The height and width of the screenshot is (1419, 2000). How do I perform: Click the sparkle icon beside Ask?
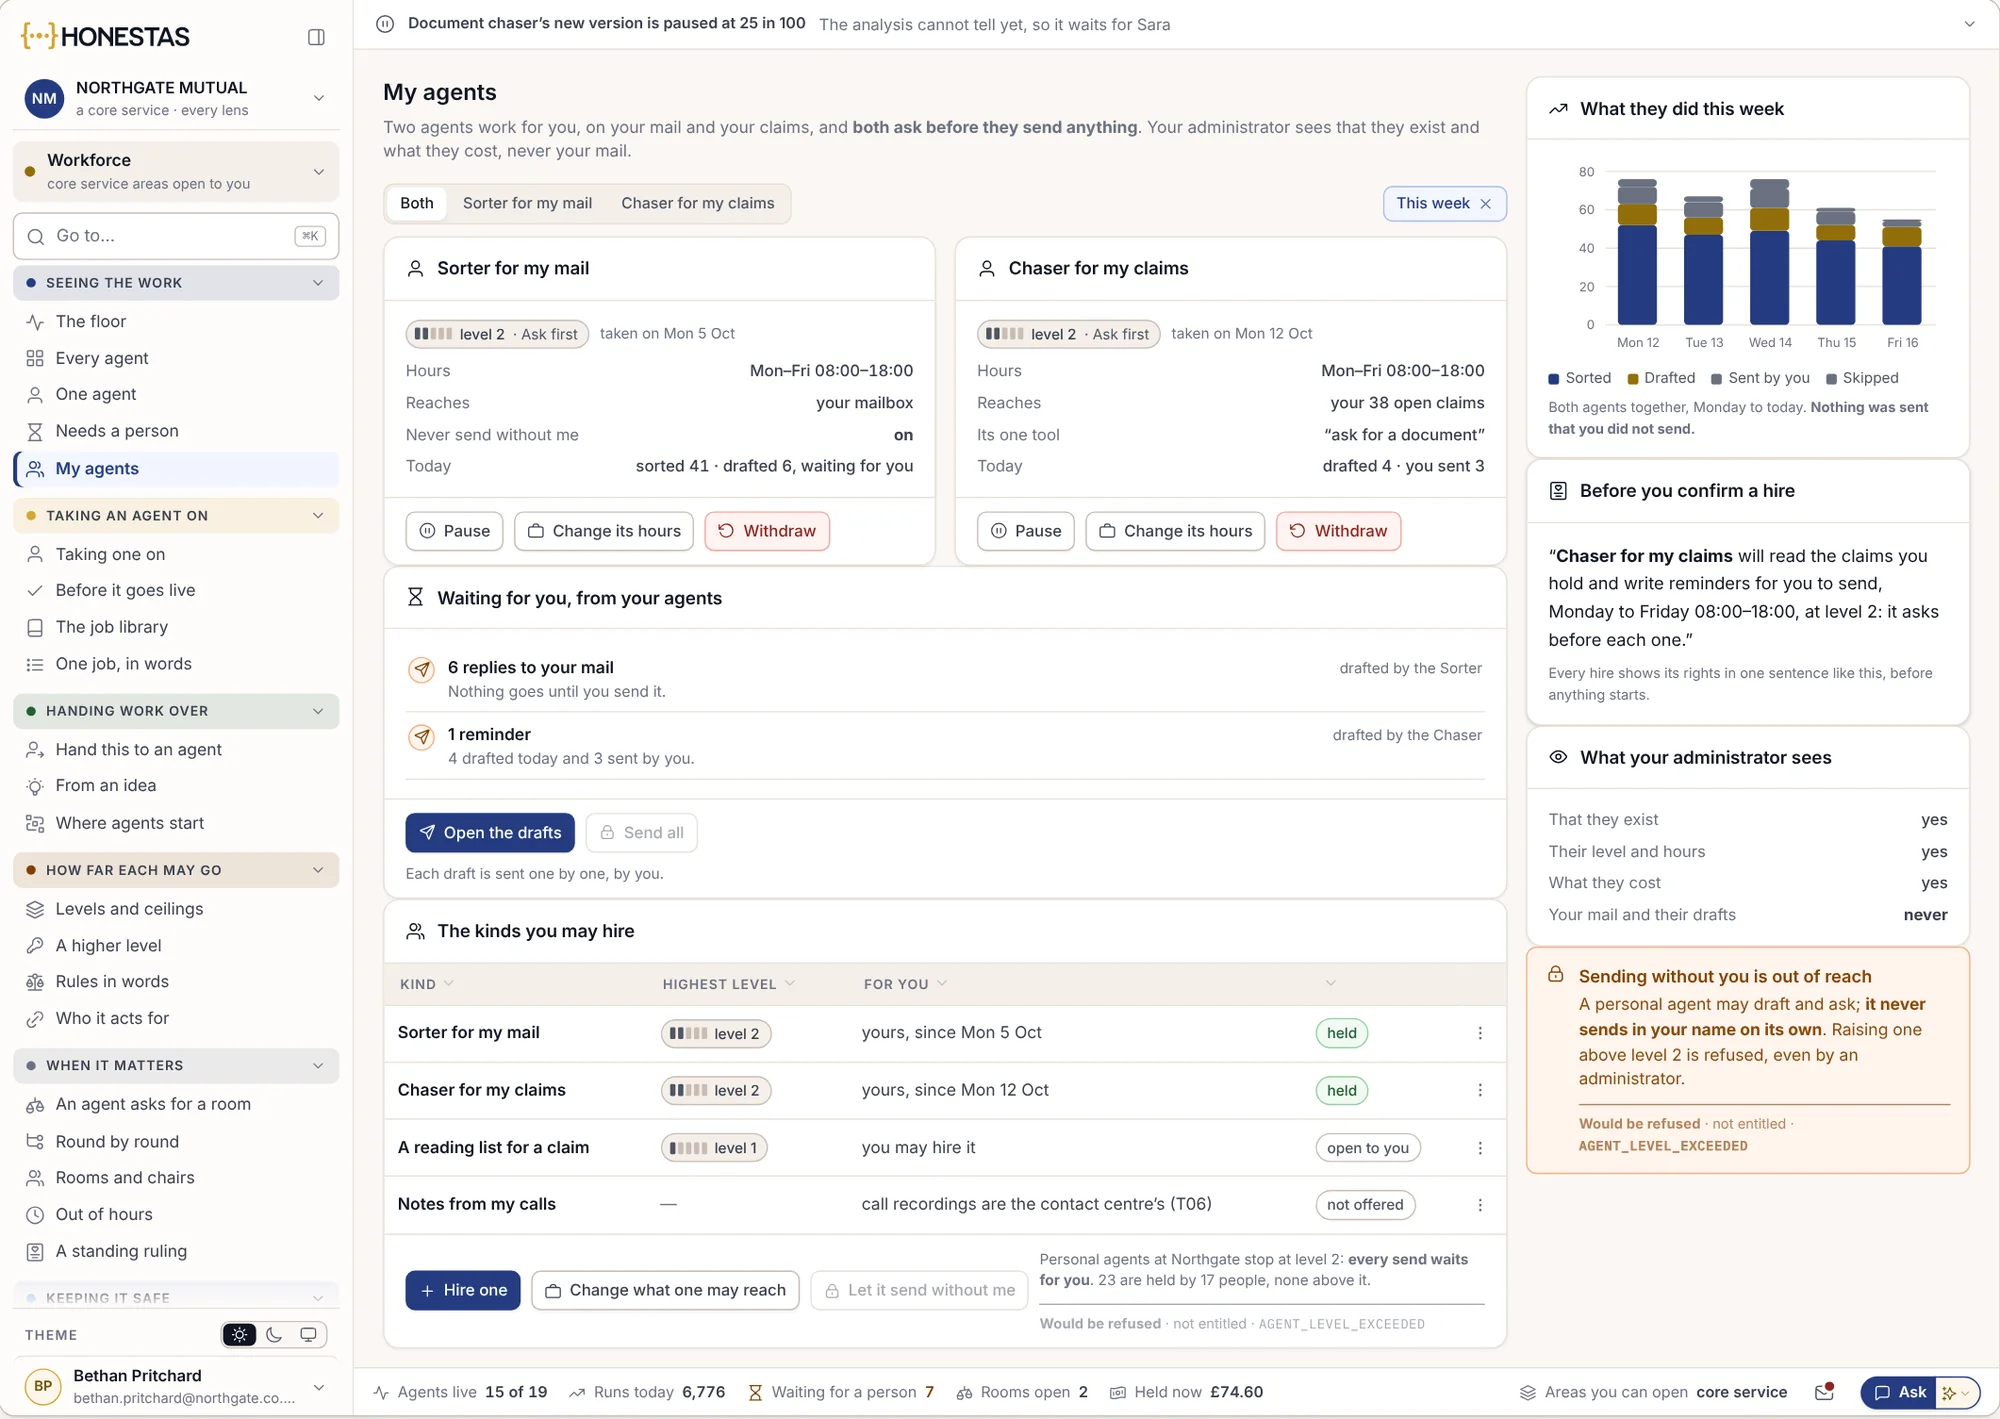tap(1948, 1392)
